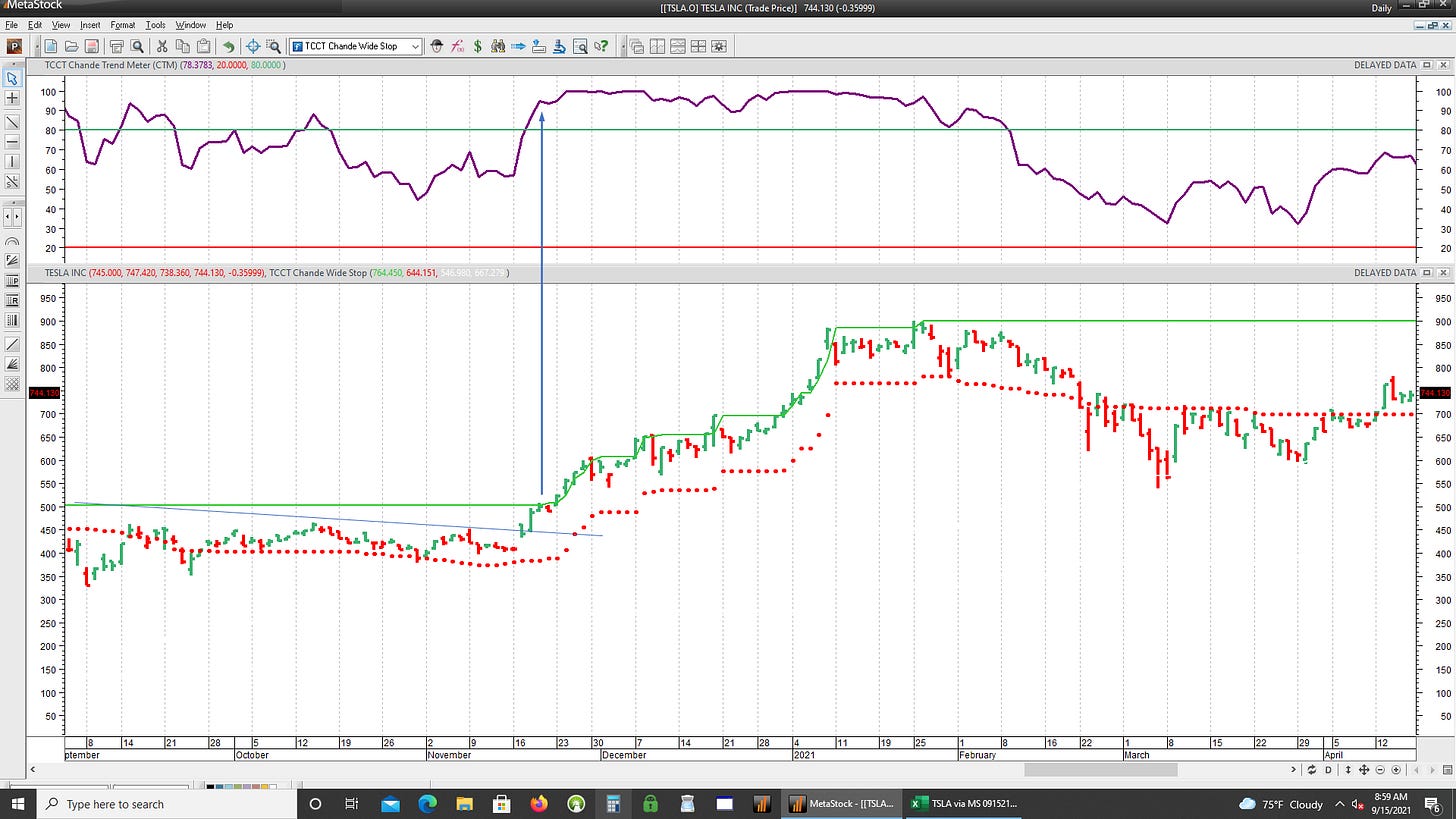Screen dimensions: 1456x819
Task: Open the Expert Advisor hat icon
Action: click(436, 46)
